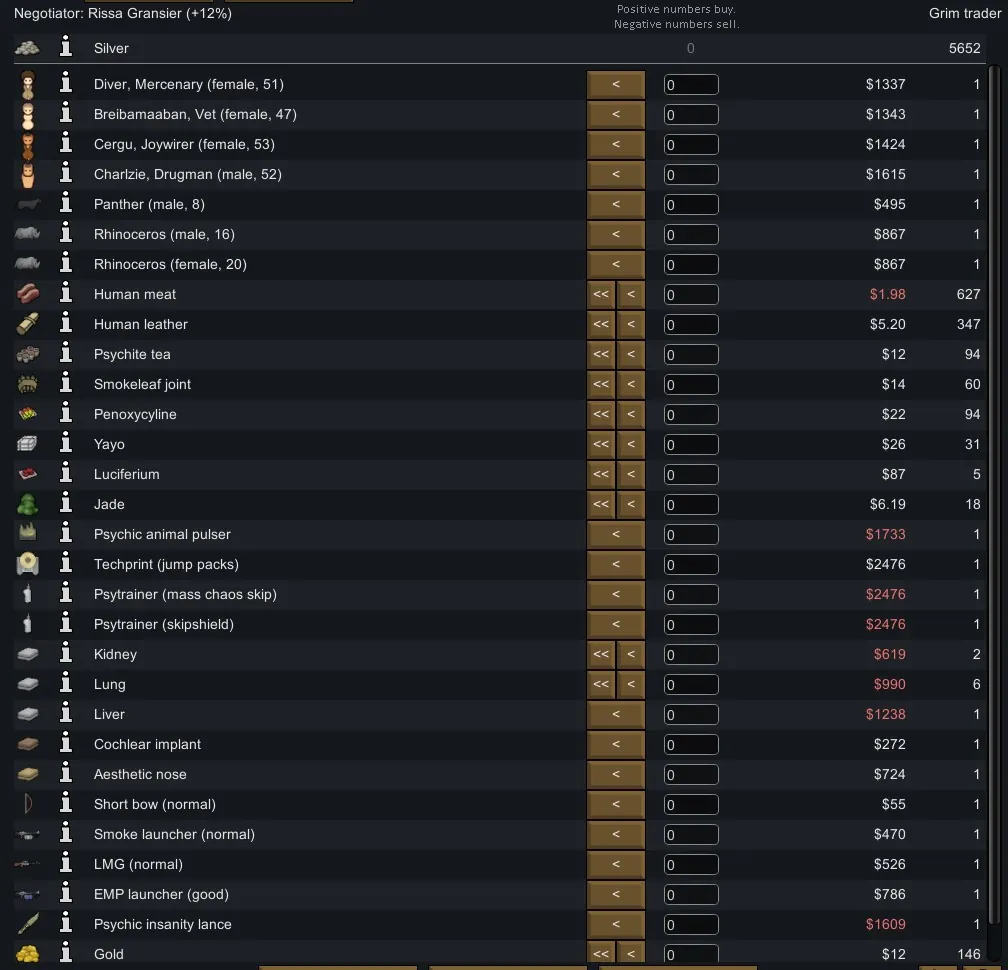Buy all Human leather with double-arrow

601,324
